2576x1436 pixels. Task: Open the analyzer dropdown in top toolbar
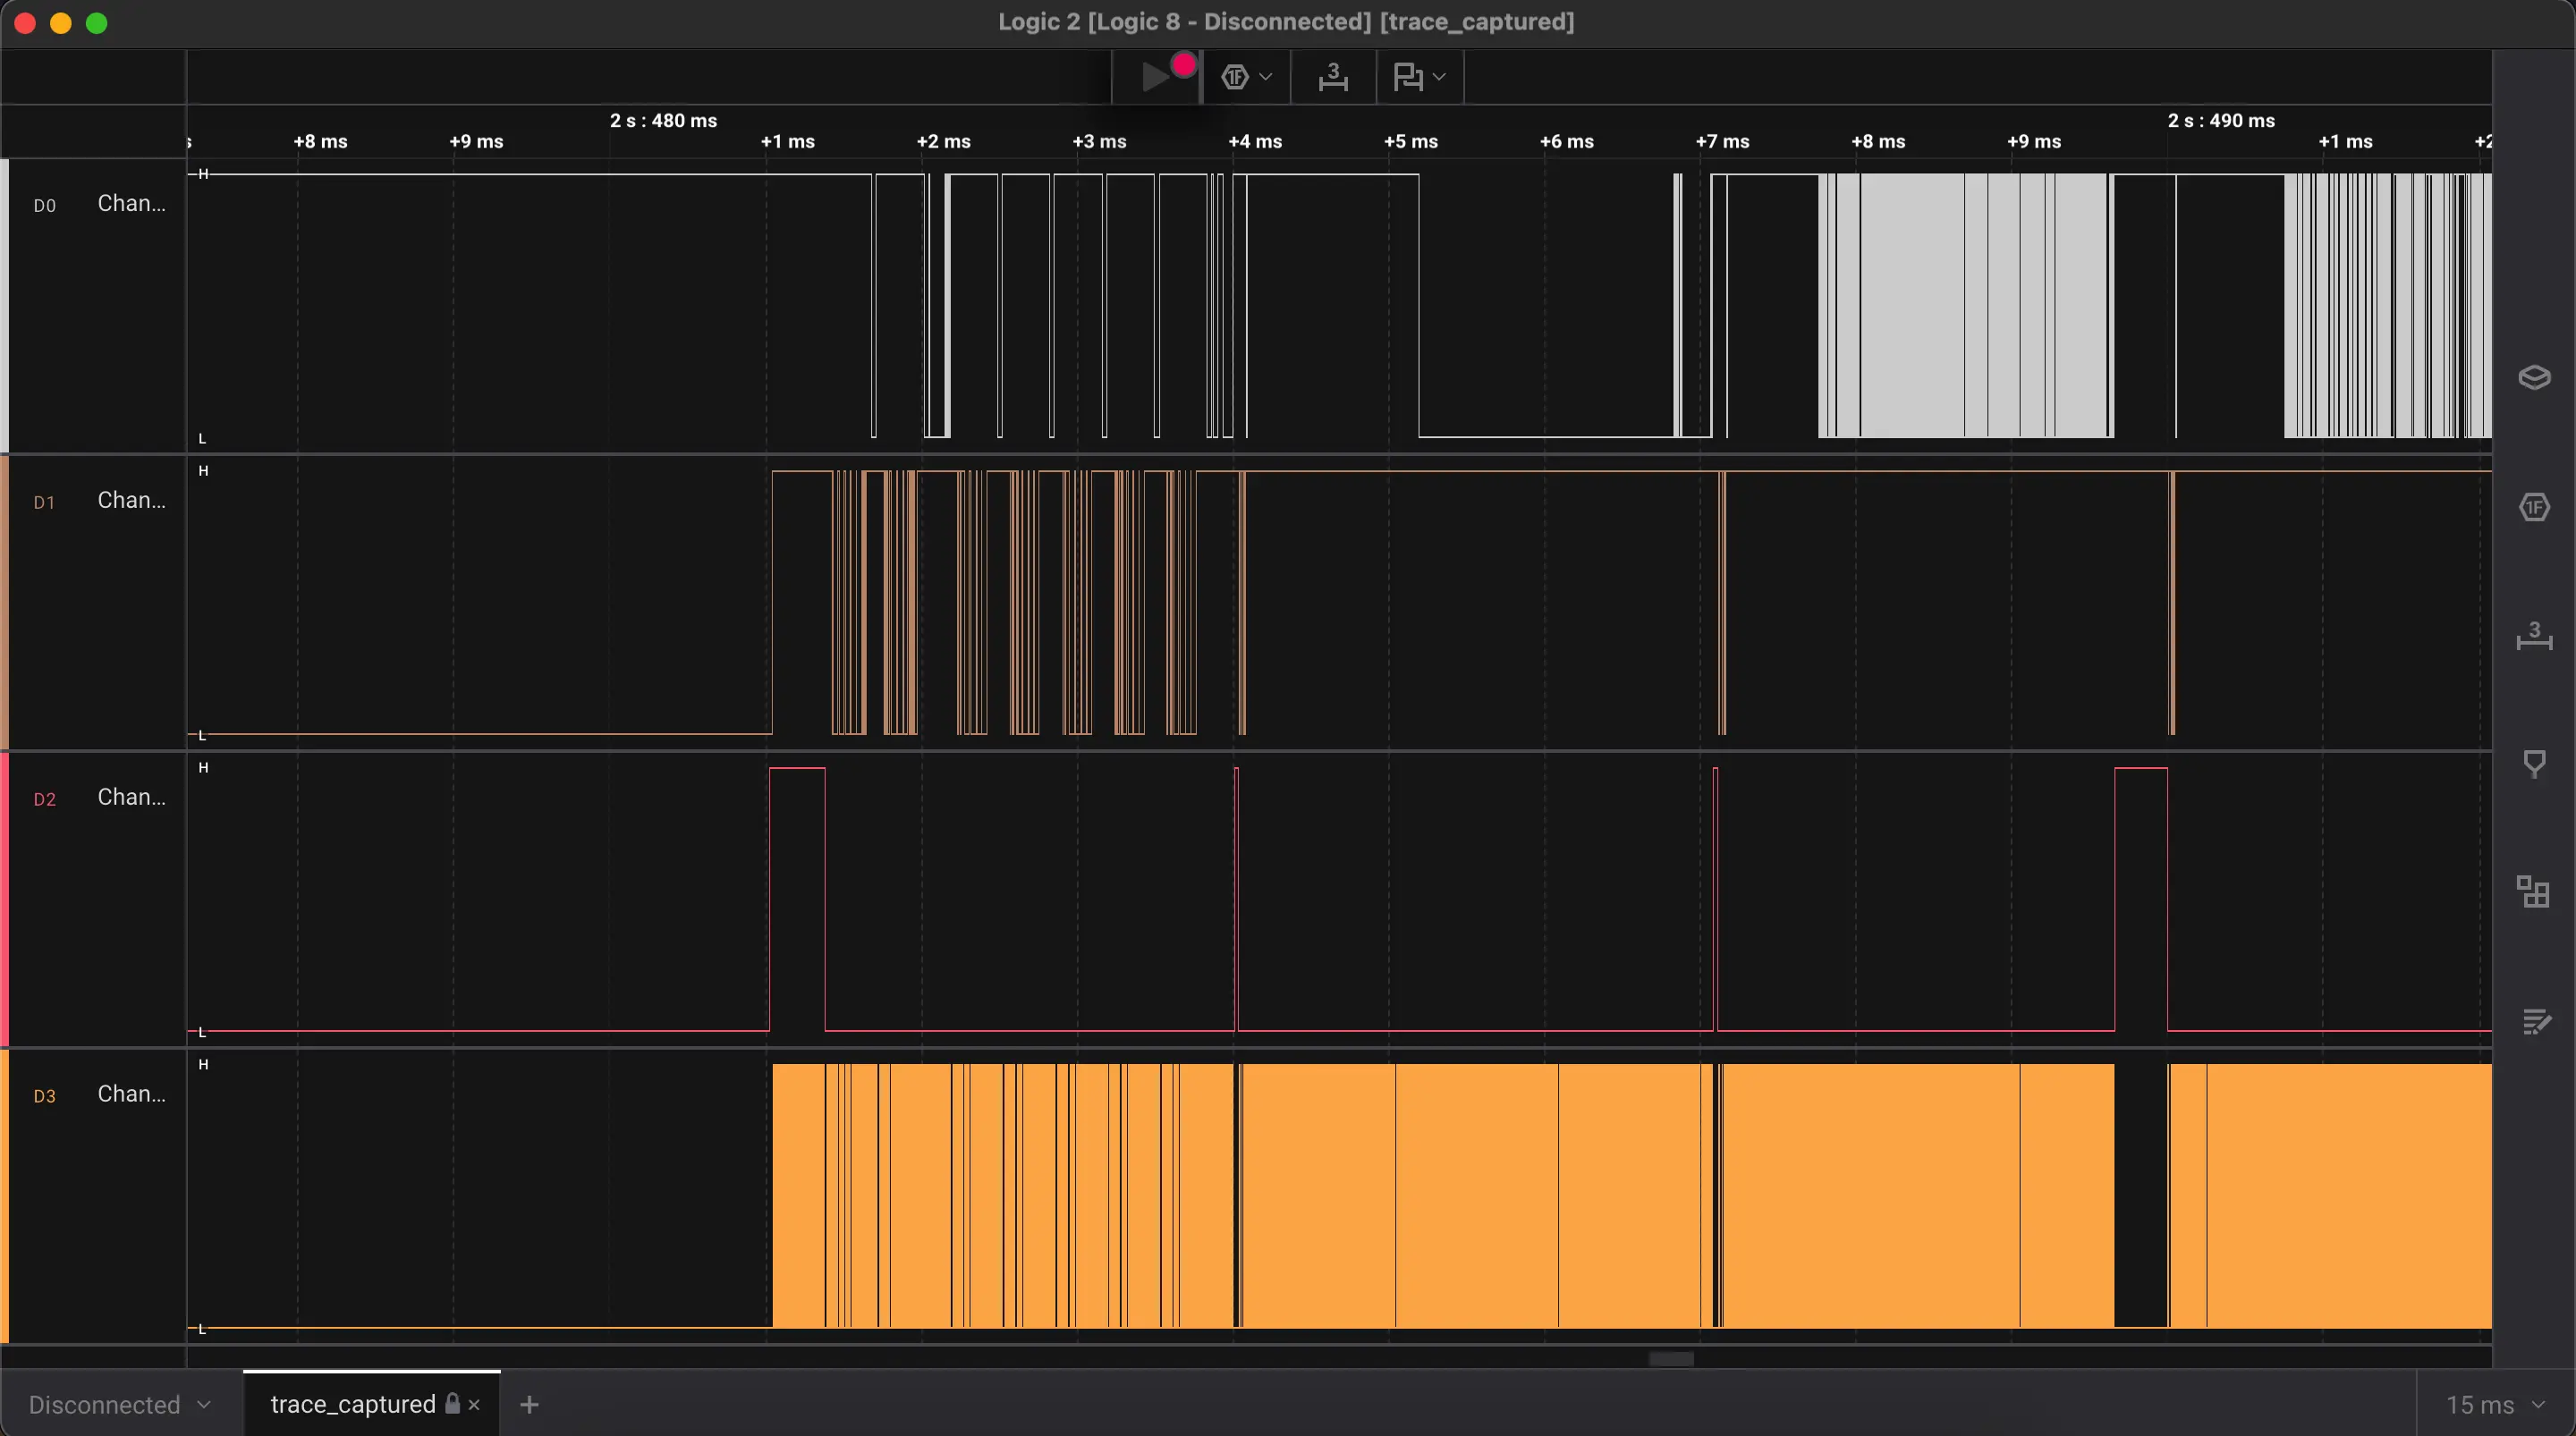(1246, 77)
